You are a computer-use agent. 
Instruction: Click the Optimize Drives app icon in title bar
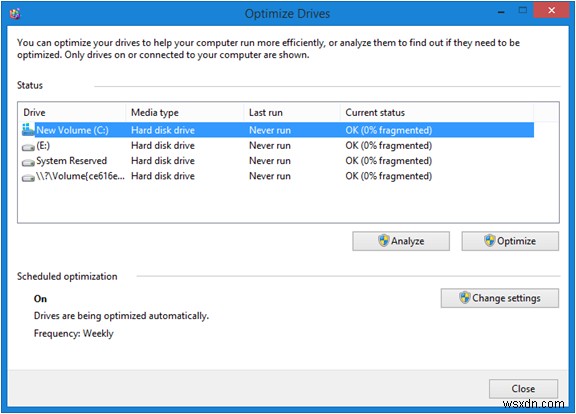pos(15,14)
